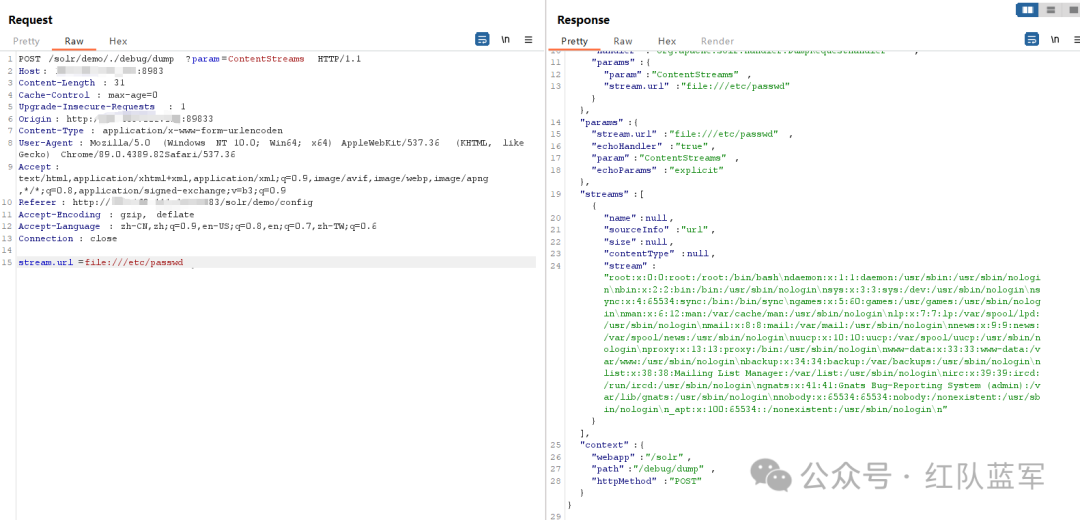Click the Response panel title
Screen dimensions: 1080x520
tap(583, 20)
